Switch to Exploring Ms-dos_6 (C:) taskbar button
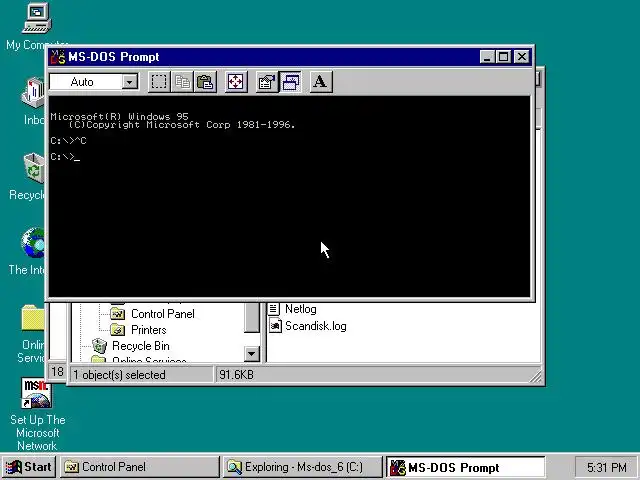This screenshot has height=480, width=640. [x=302, y=467]
